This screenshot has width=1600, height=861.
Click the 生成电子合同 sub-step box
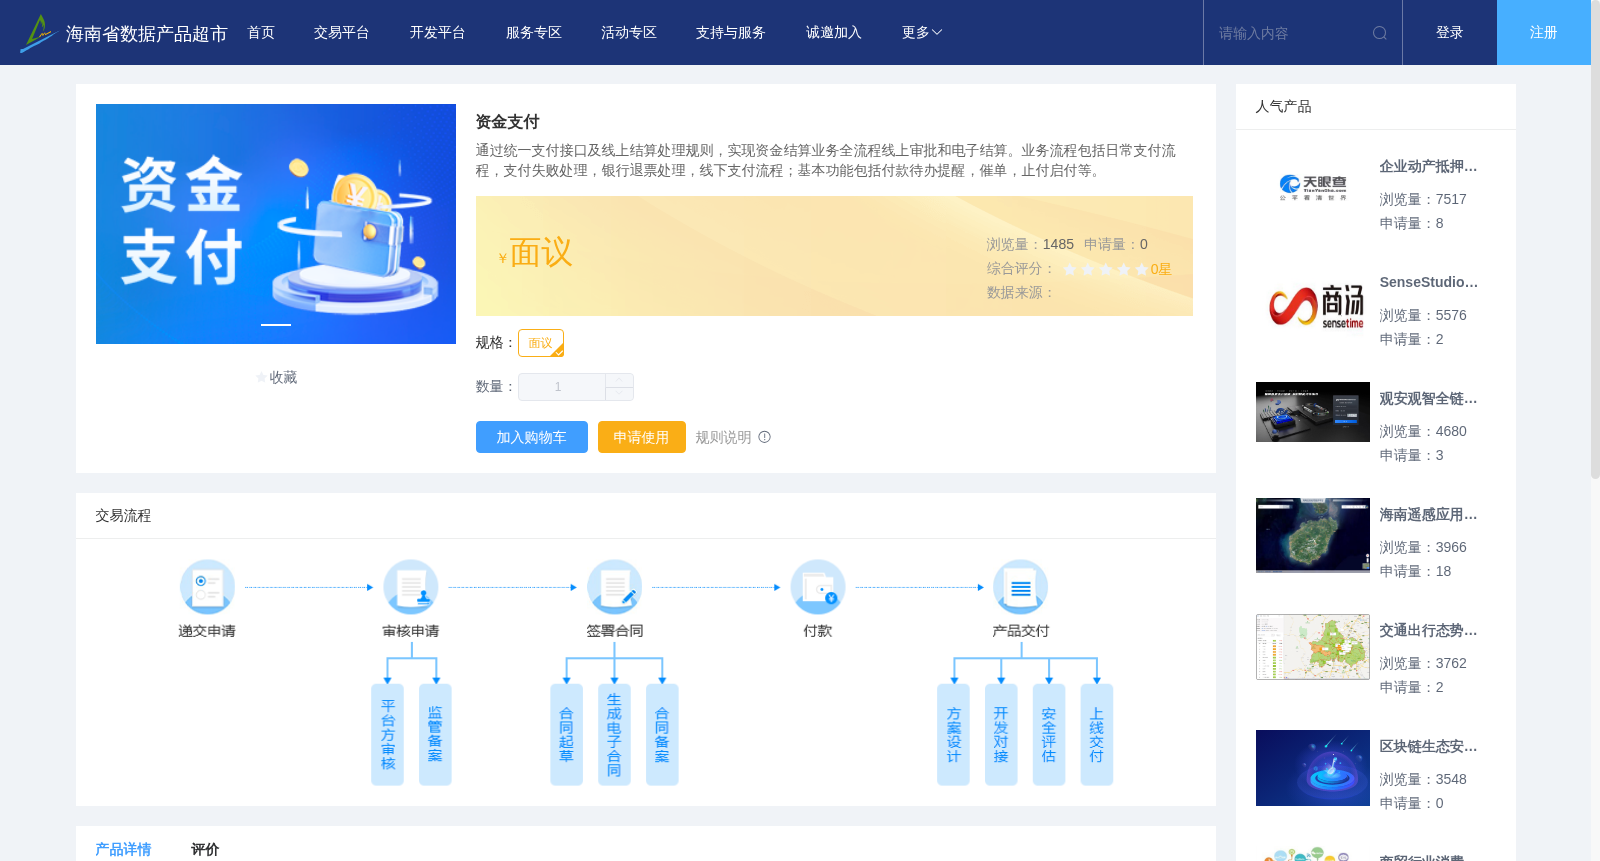click(614, 734)
